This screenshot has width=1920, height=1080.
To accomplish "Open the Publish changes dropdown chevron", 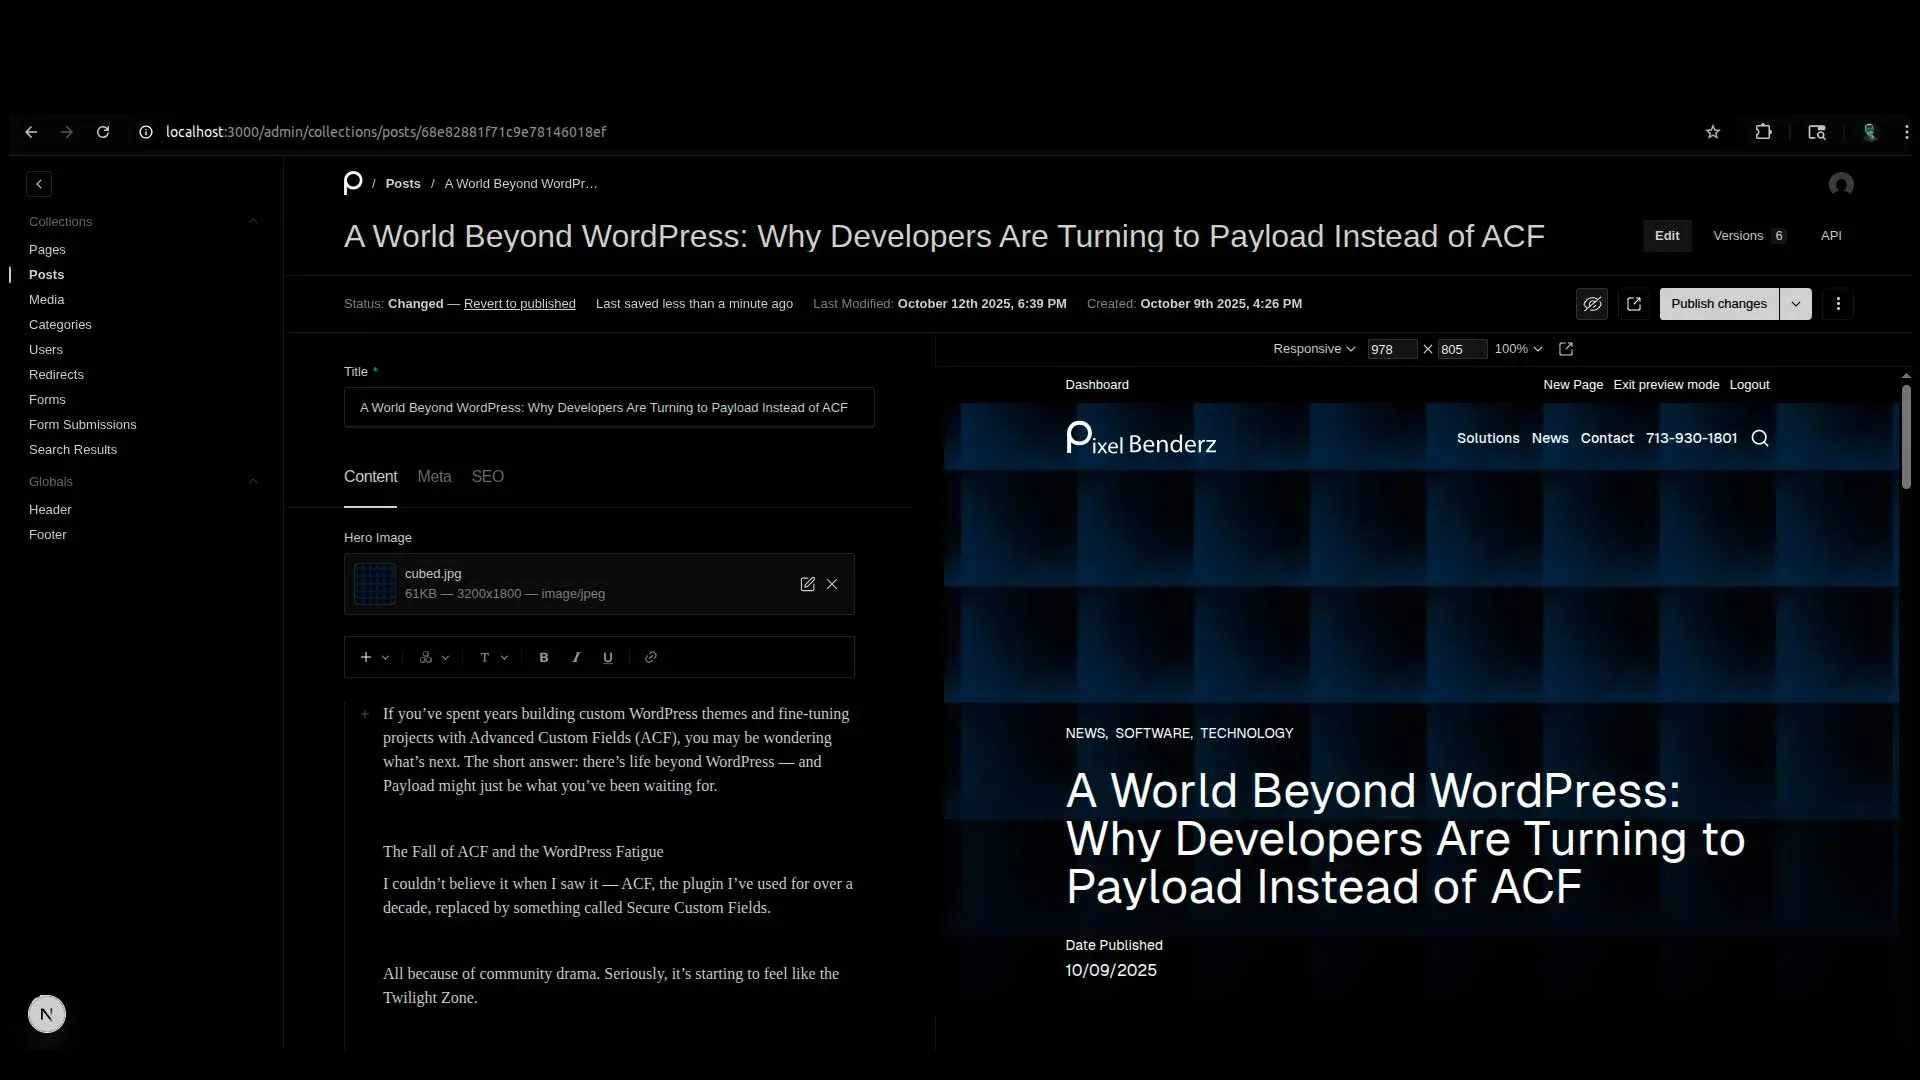I will click(1795, 303).
